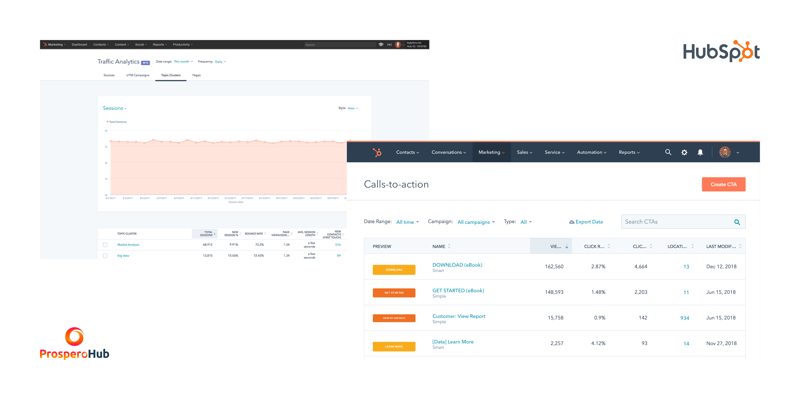The image size is (800, 400).
Task: Open the 'All campaigns' campaign dropdown
Action: coord(476,222)
